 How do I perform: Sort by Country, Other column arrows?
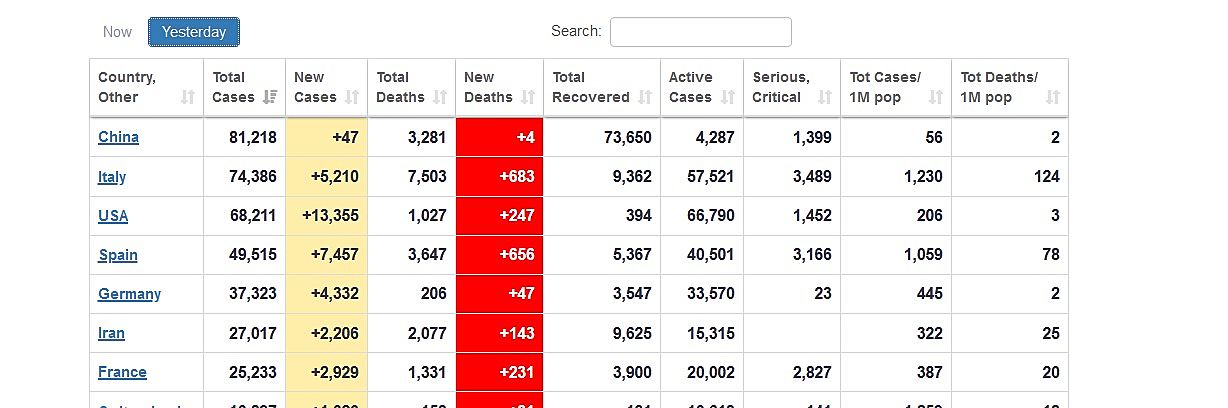pos(188,97)
